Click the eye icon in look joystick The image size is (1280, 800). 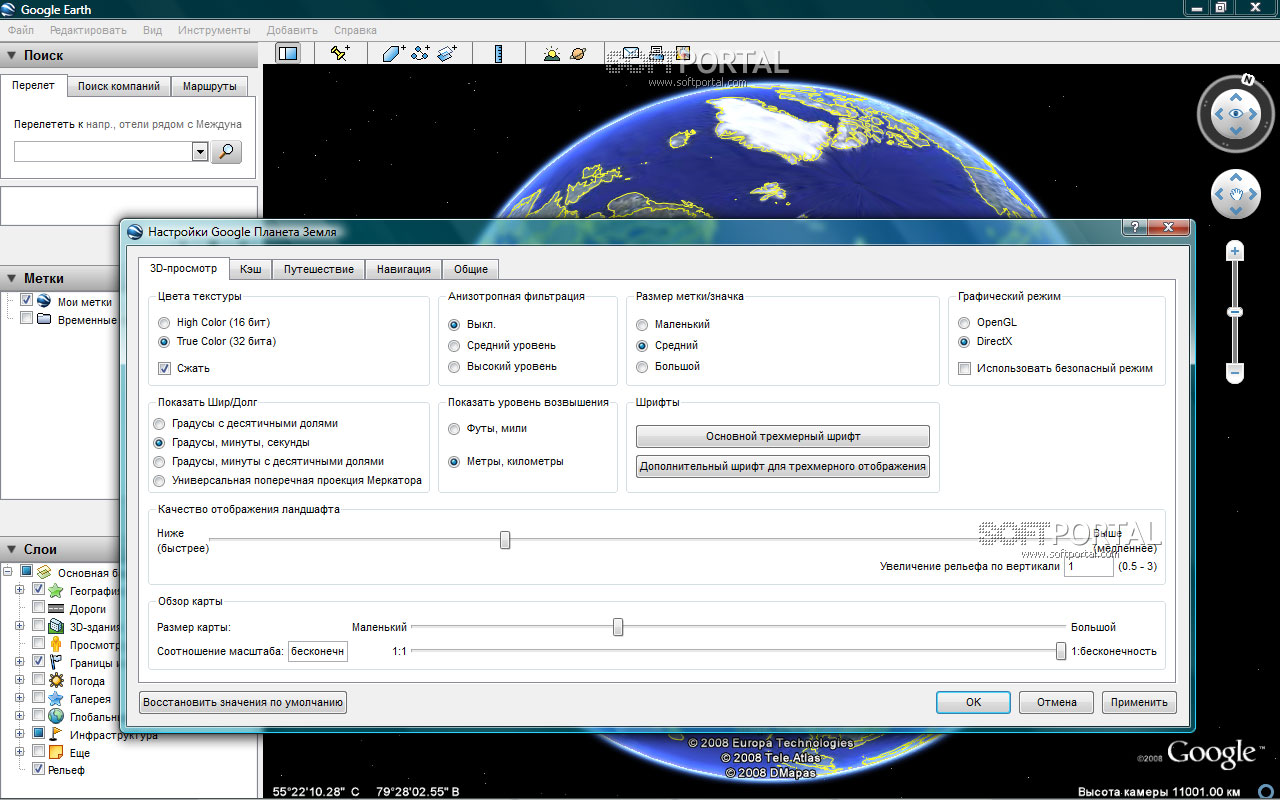click(x=1236, y=114)
